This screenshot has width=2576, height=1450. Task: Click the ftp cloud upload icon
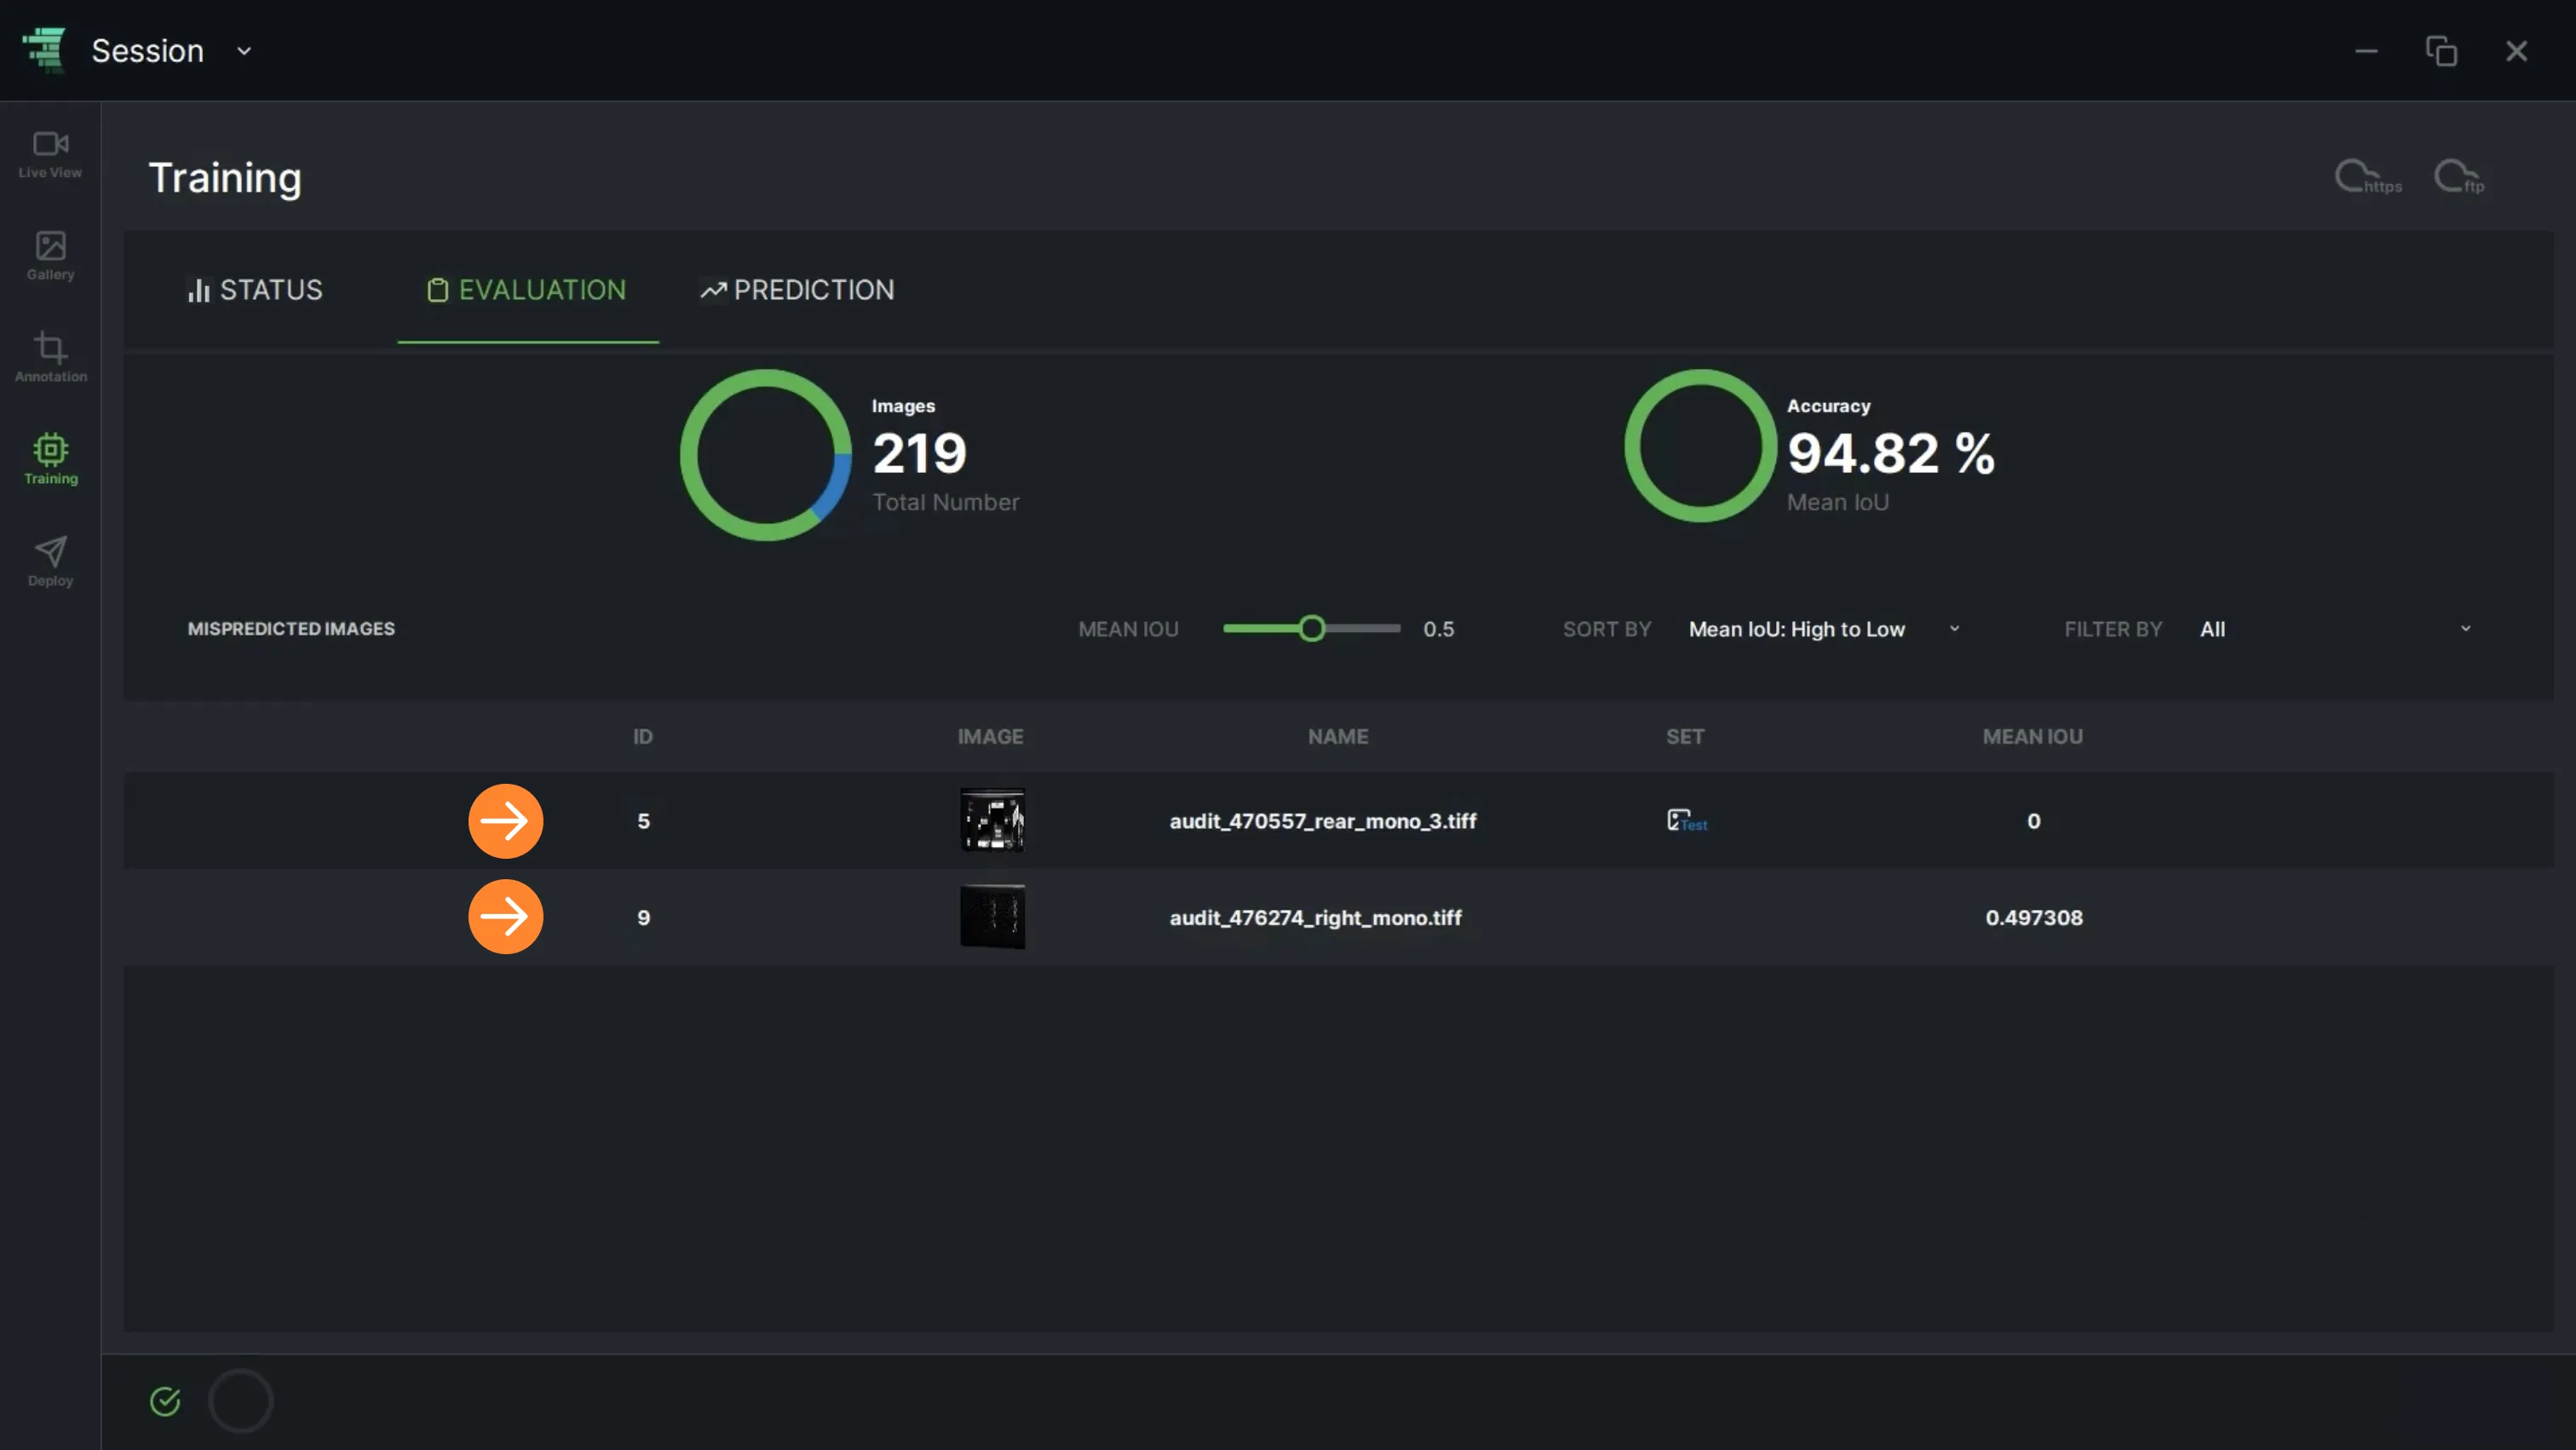[x=2459, y=177]
